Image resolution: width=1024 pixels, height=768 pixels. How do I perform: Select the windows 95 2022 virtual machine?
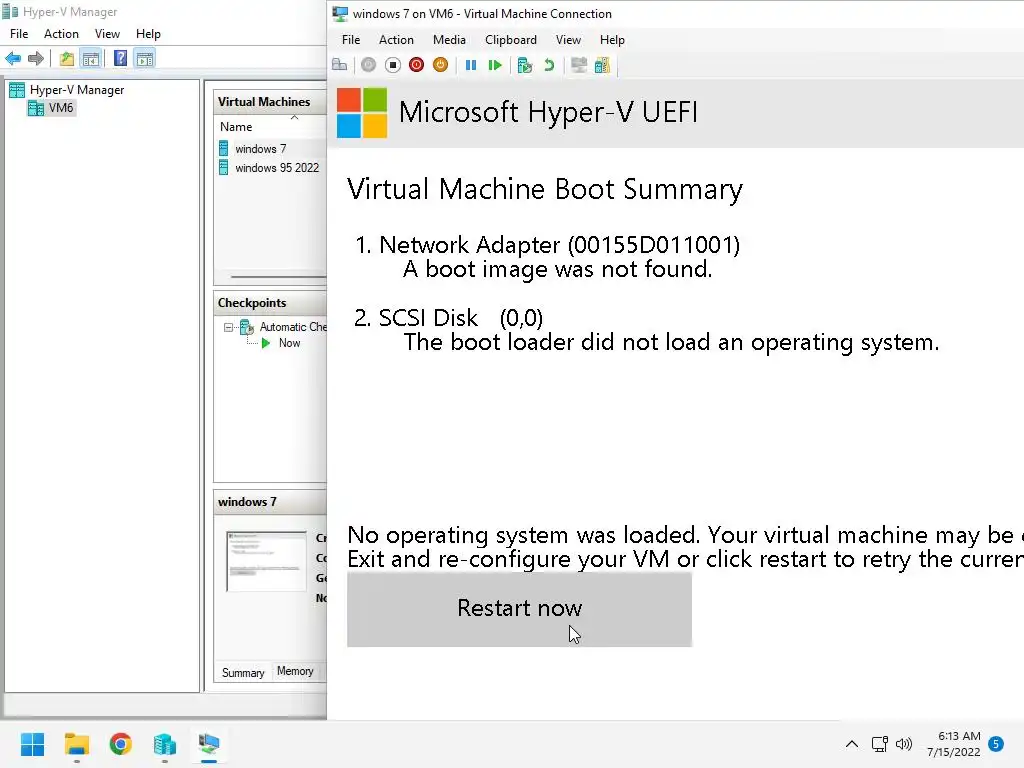click(x=272, y=168)
